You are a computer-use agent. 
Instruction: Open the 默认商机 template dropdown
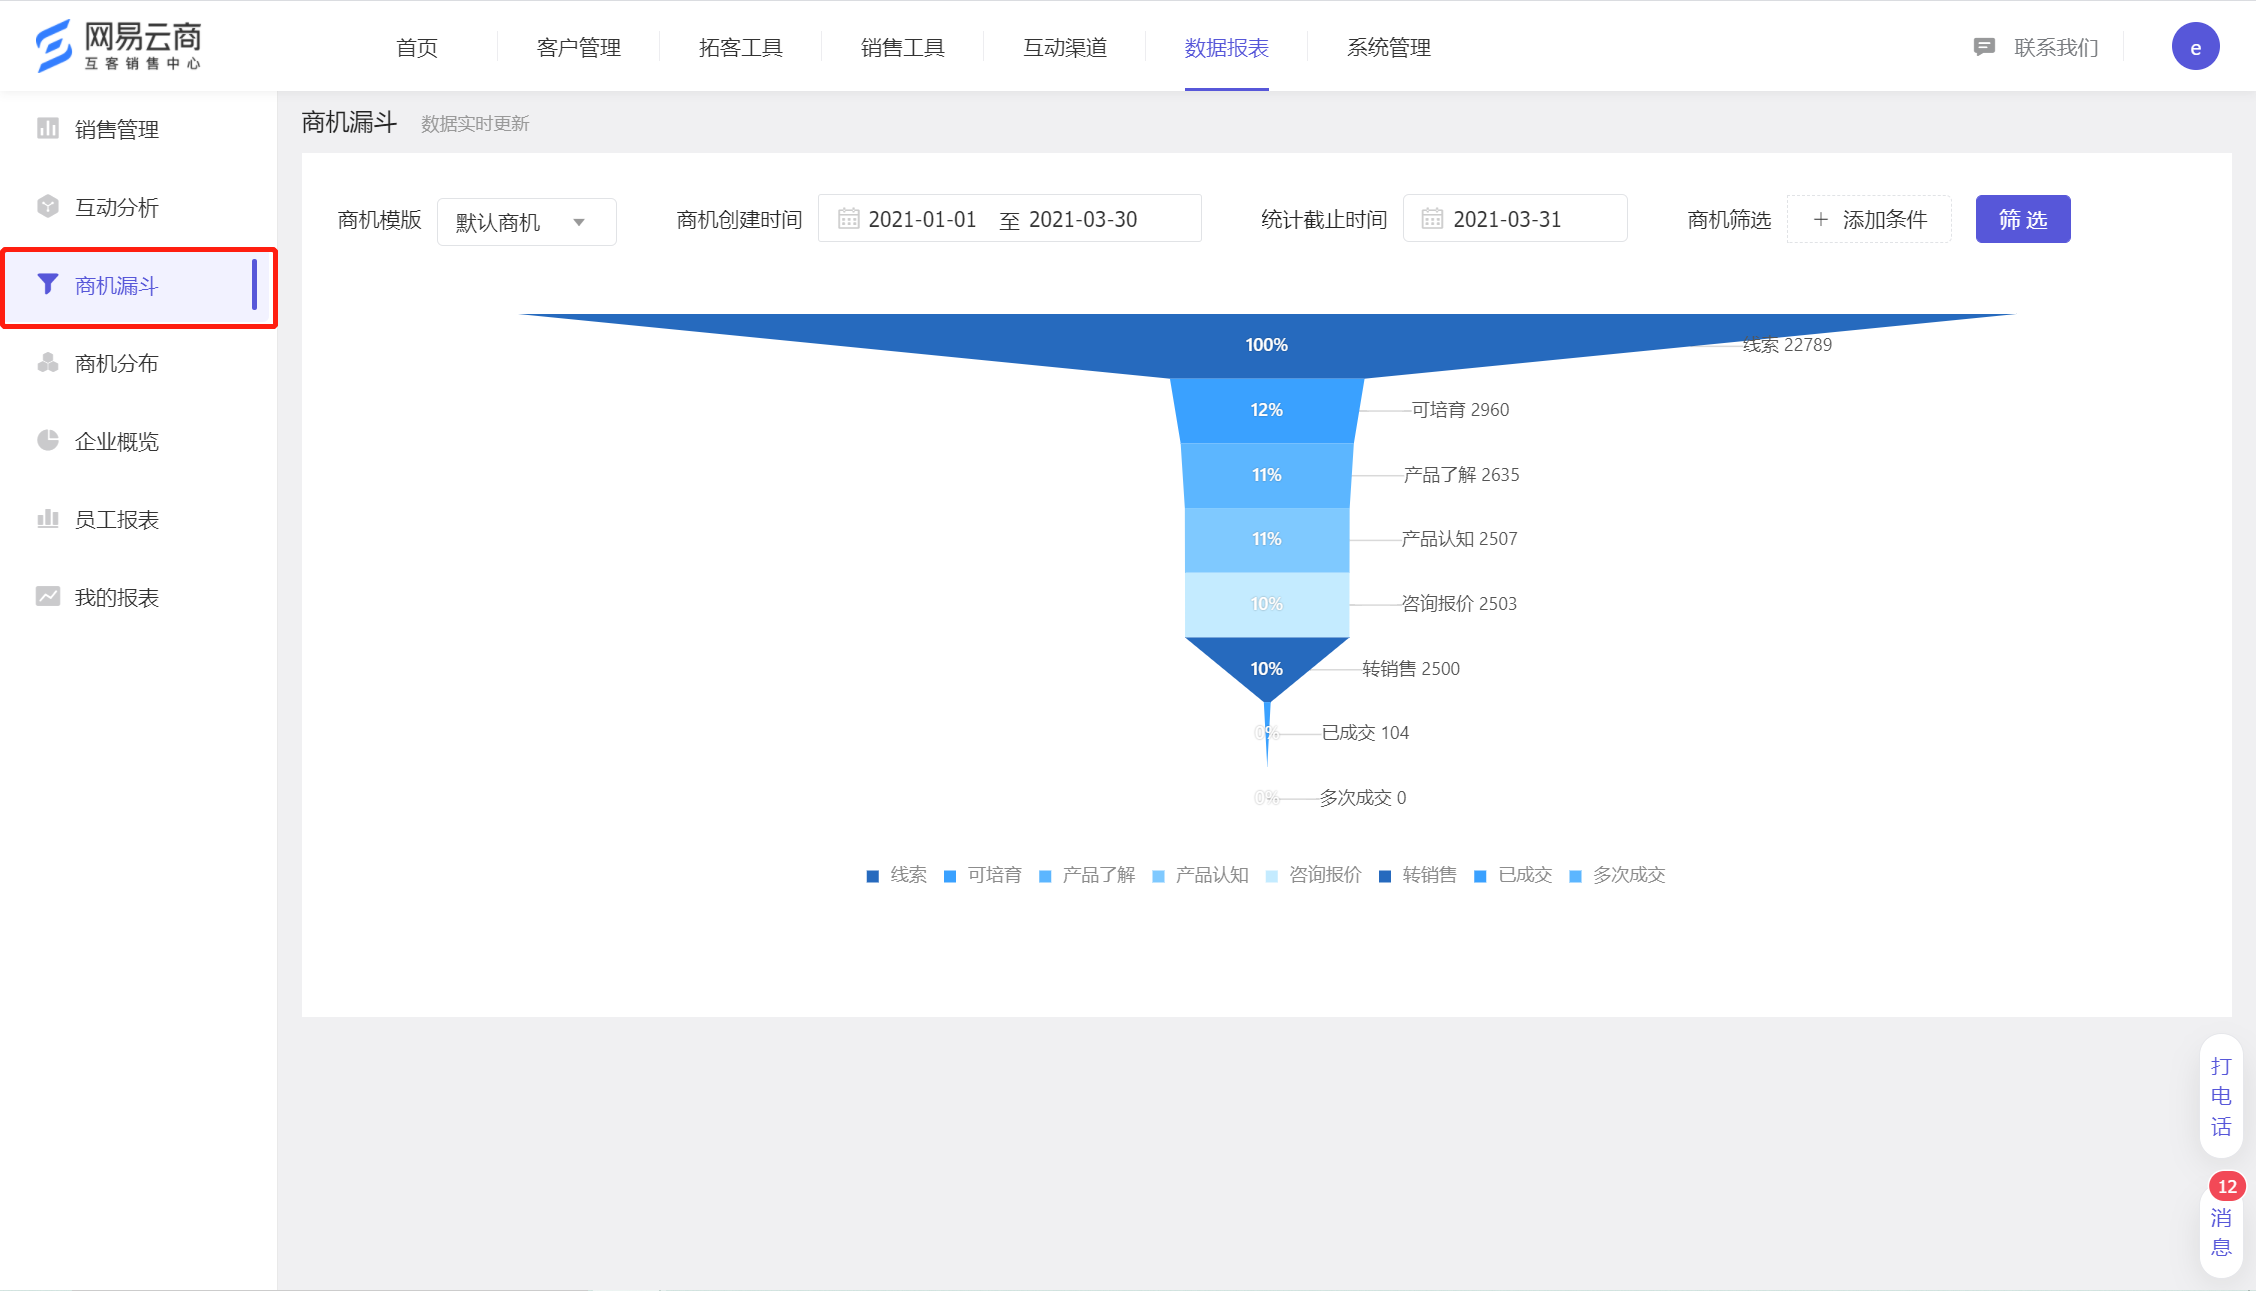click(526, 221)
